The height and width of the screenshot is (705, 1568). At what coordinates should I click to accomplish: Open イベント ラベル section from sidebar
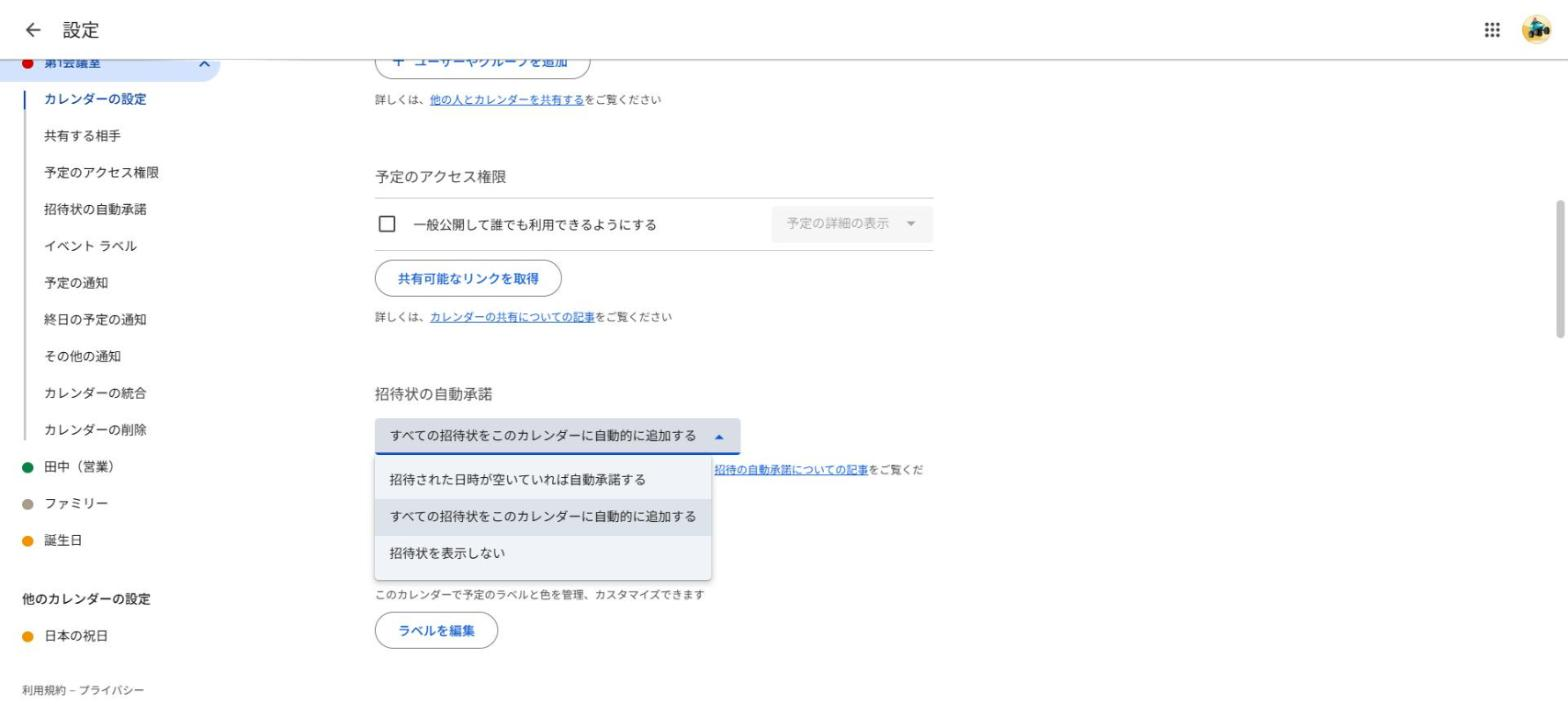(x=90, y=246)
